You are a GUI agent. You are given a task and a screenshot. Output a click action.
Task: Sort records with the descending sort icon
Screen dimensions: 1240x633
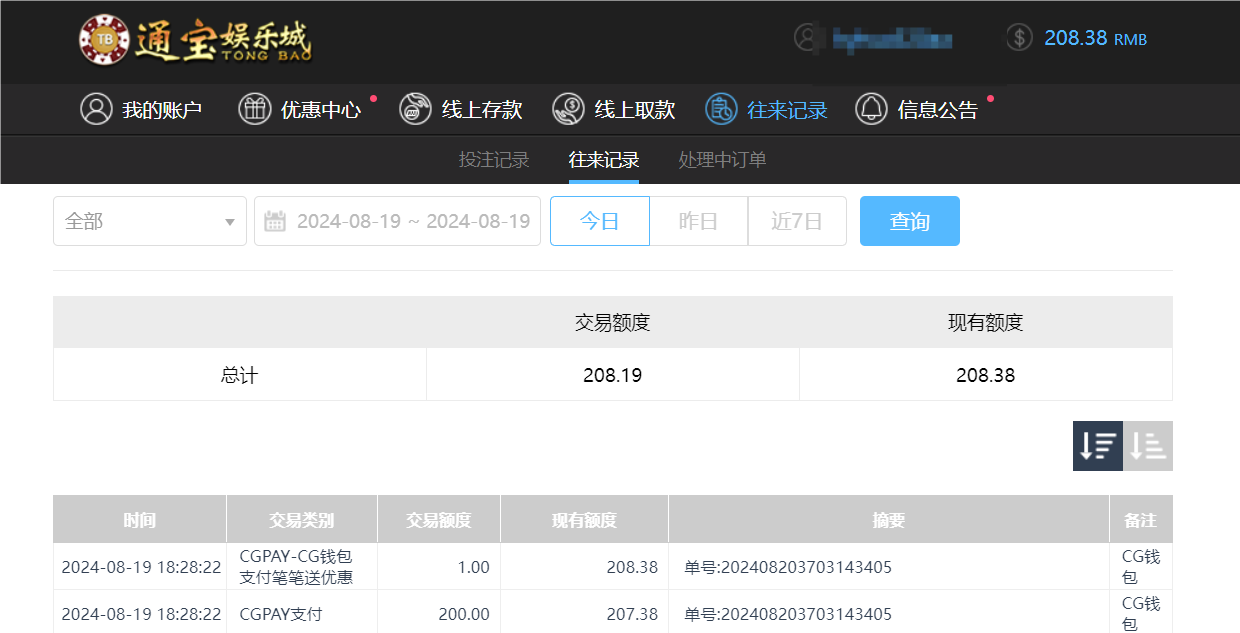coord(1097,446)
